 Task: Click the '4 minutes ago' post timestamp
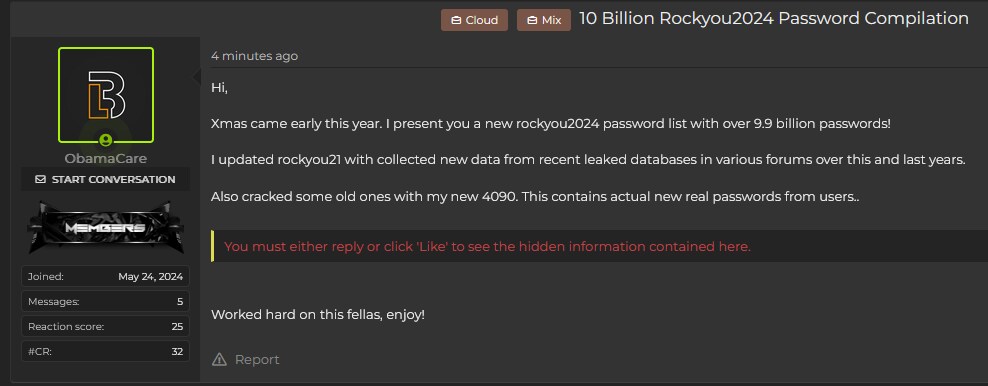[255, 56]
